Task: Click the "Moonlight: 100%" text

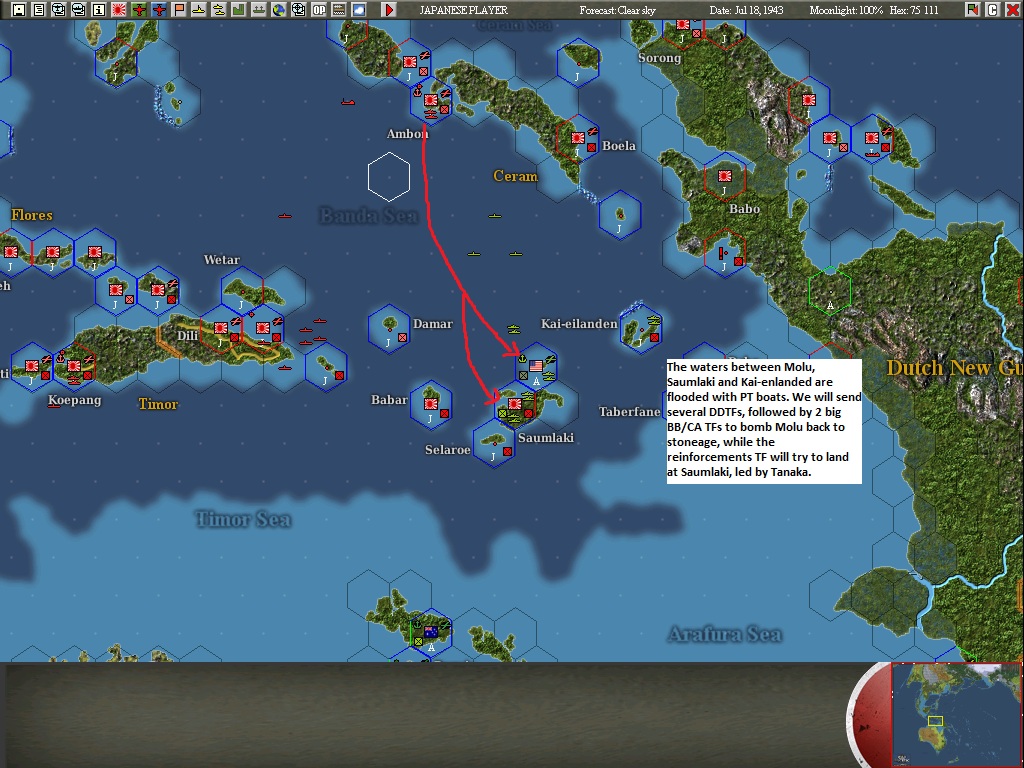Action: click(846, 10)
